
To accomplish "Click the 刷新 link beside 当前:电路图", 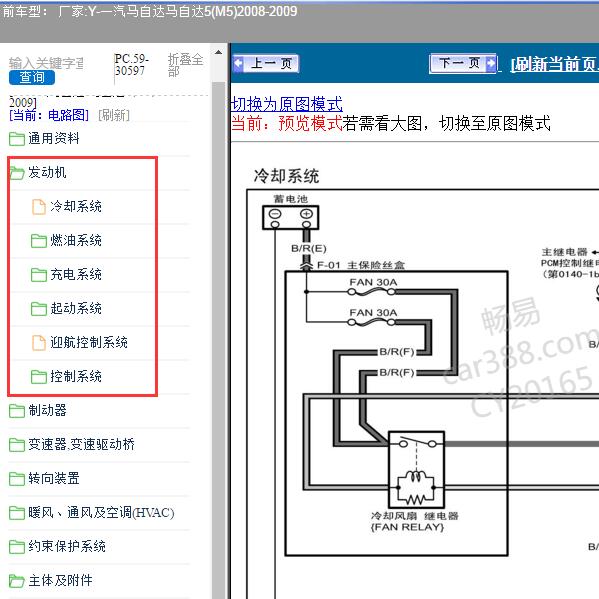I will pyautogui.click(x=114, y=115).
